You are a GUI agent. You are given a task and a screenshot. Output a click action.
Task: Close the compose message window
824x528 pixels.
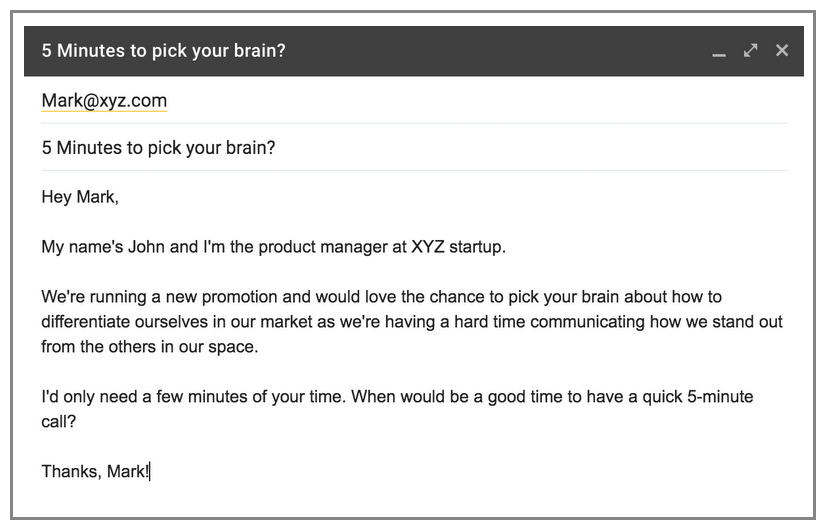[782, 50]
